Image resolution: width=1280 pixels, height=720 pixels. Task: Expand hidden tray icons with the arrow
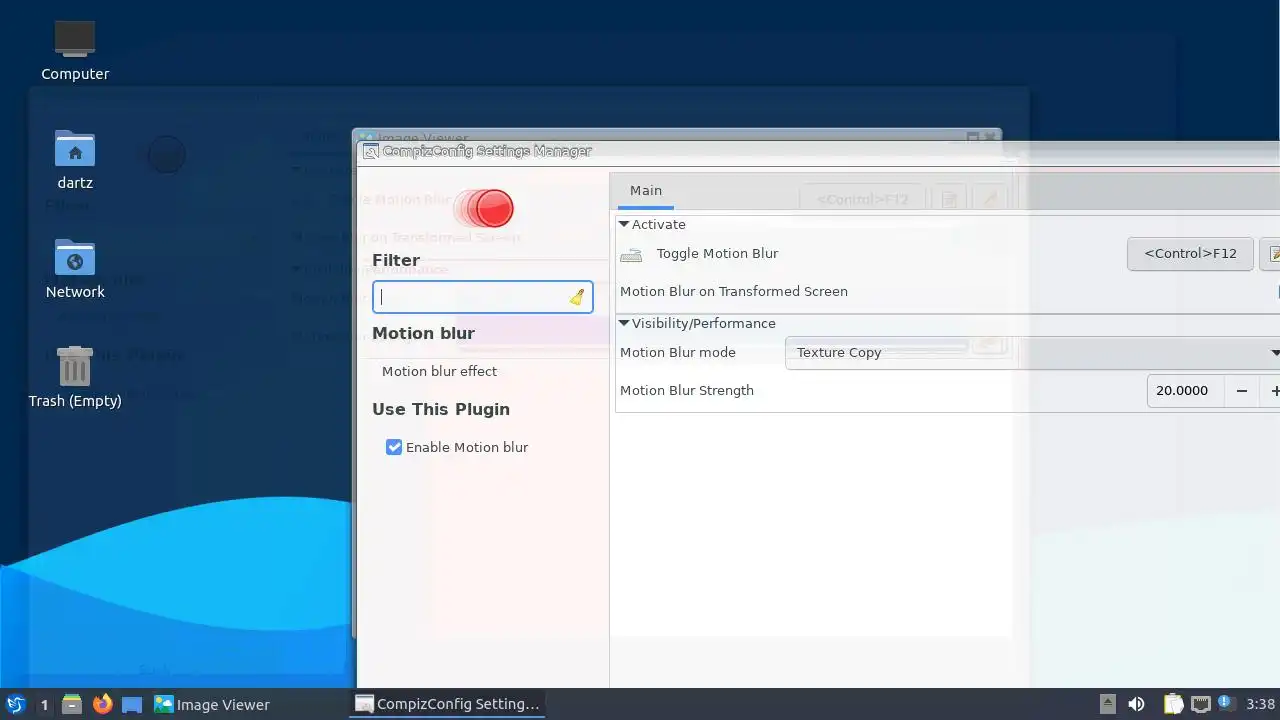(x=1107, y=704)
